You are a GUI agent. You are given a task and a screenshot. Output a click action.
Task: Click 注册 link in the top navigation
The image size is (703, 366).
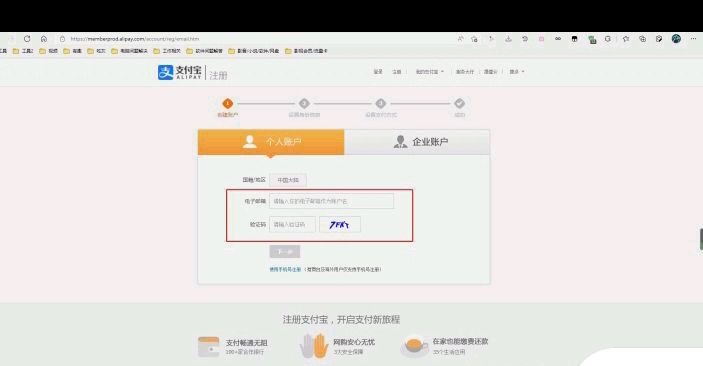coord(397,72)
